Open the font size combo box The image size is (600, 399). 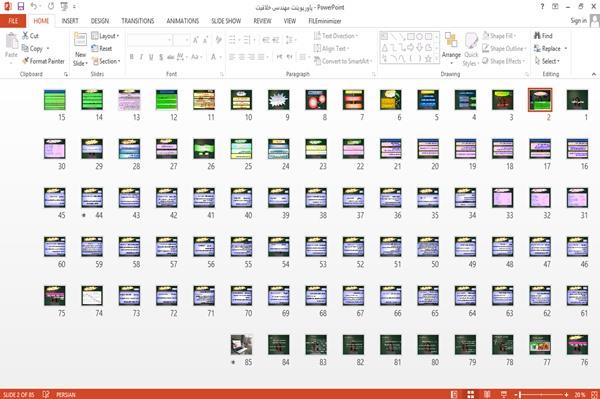click(x=181, y=40)
